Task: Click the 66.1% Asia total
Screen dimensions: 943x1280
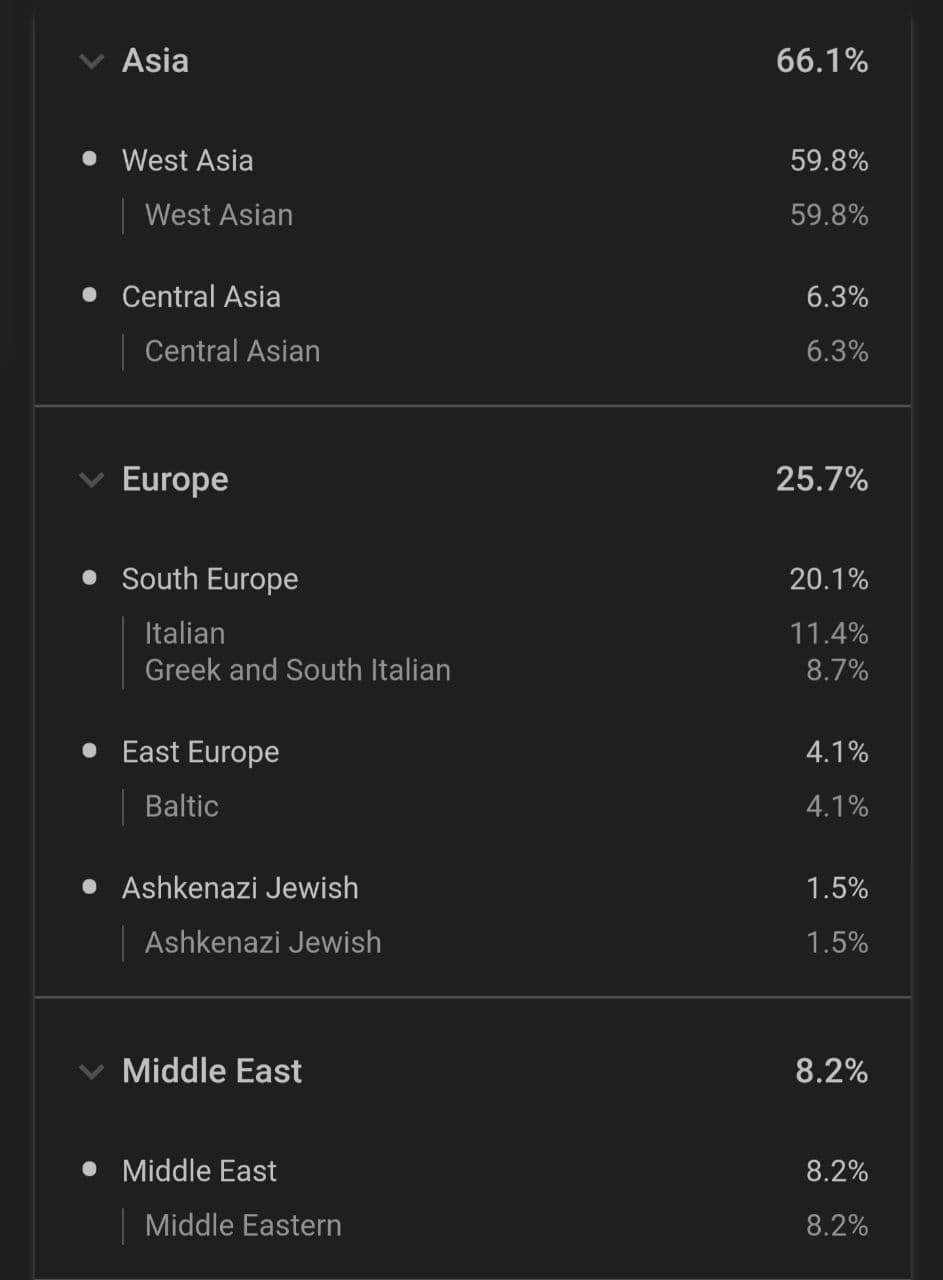Action: (821, 61)
